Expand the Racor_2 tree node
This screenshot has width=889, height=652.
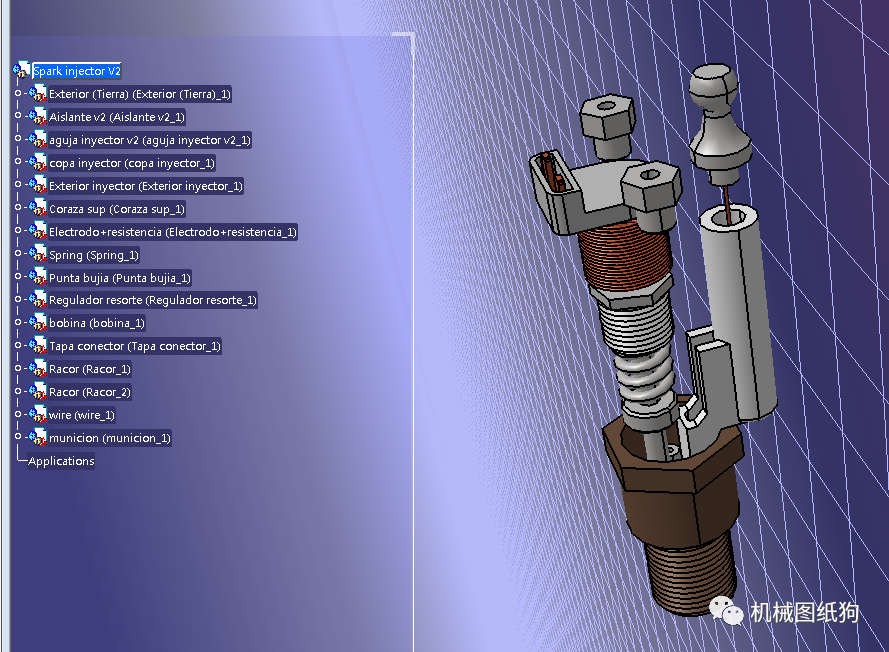coord(18,391)
